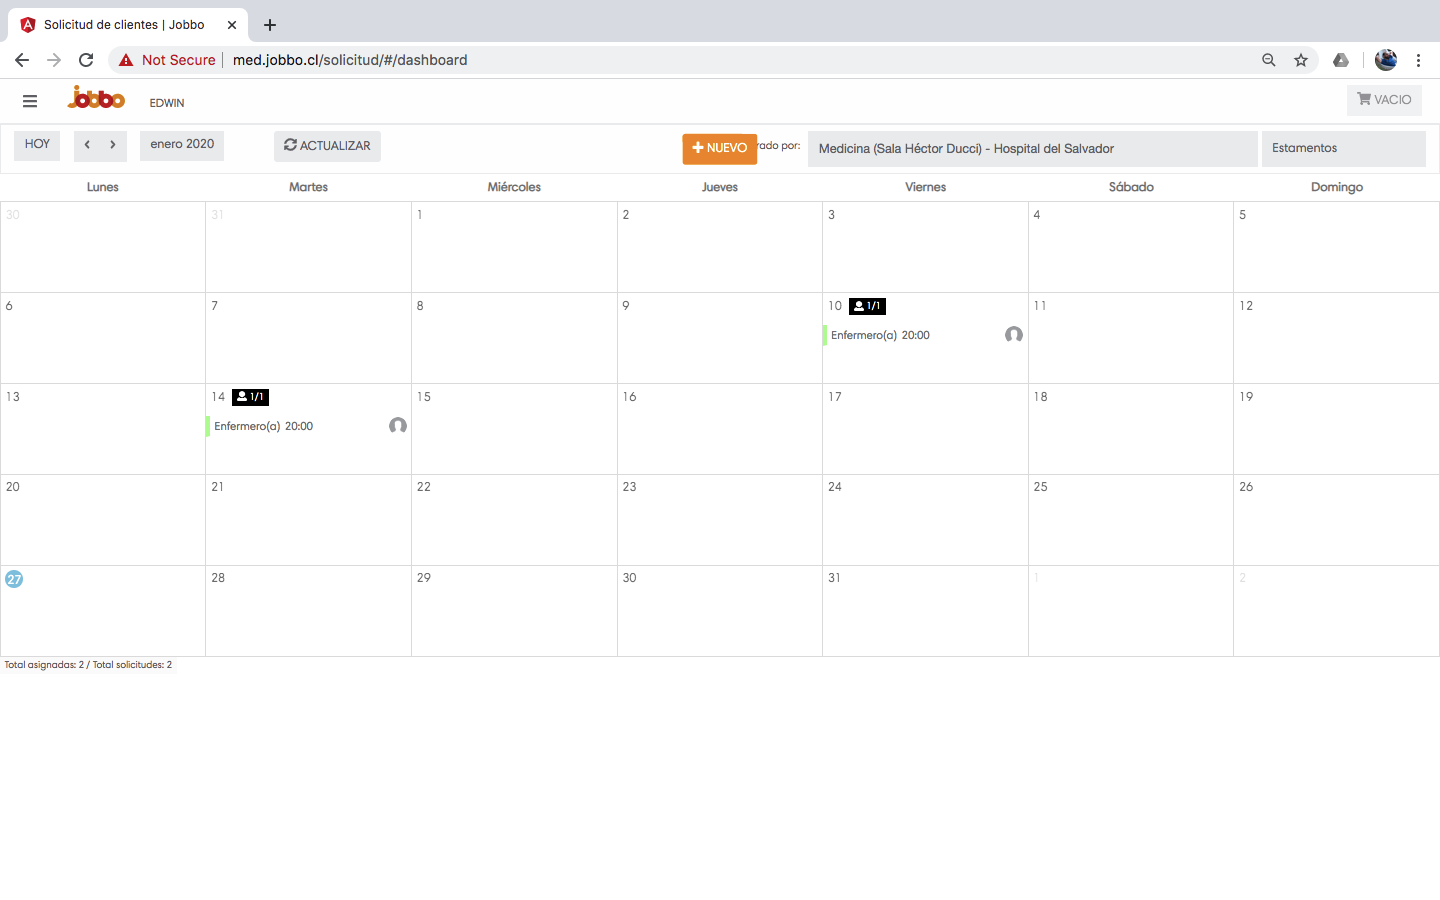This screenshot has width=1440, height=900.
Task: Open the hamburger side menu
Action: pos(30,101)
